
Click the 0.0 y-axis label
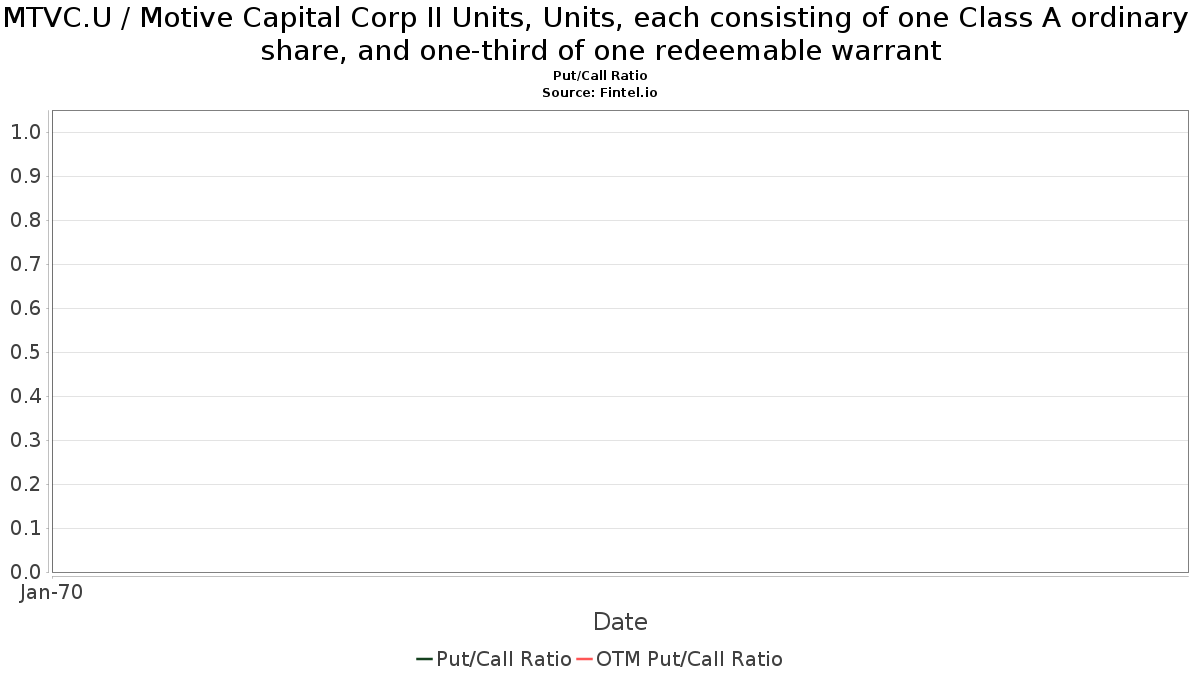point(25,572)
